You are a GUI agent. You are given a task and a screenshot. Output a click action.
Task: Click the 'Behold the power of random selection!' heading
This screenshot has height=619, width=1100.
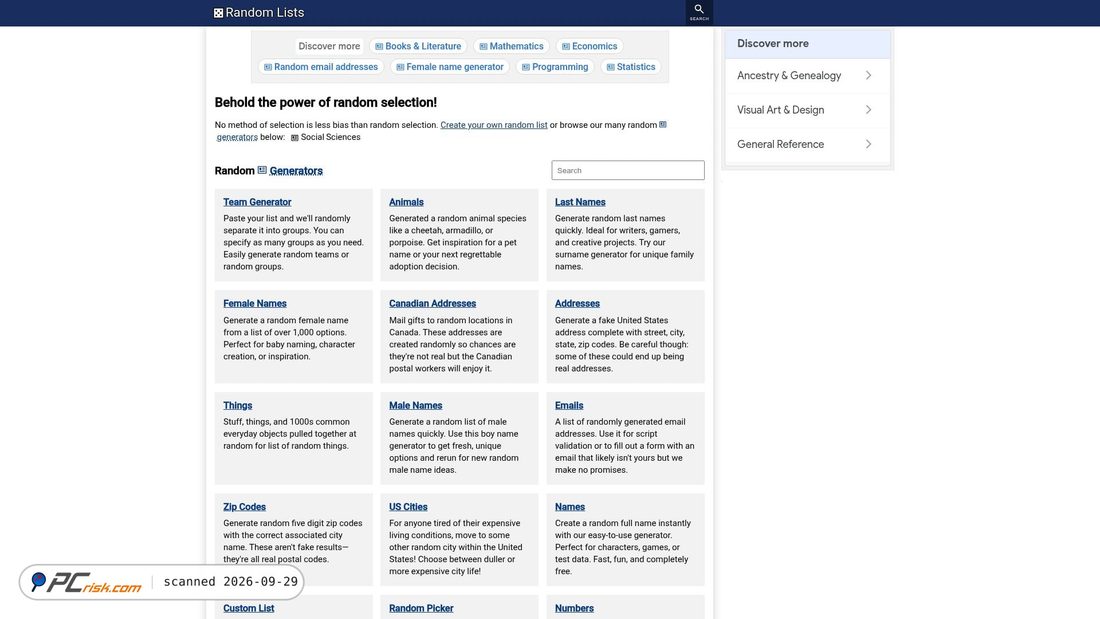pos(326,102)
